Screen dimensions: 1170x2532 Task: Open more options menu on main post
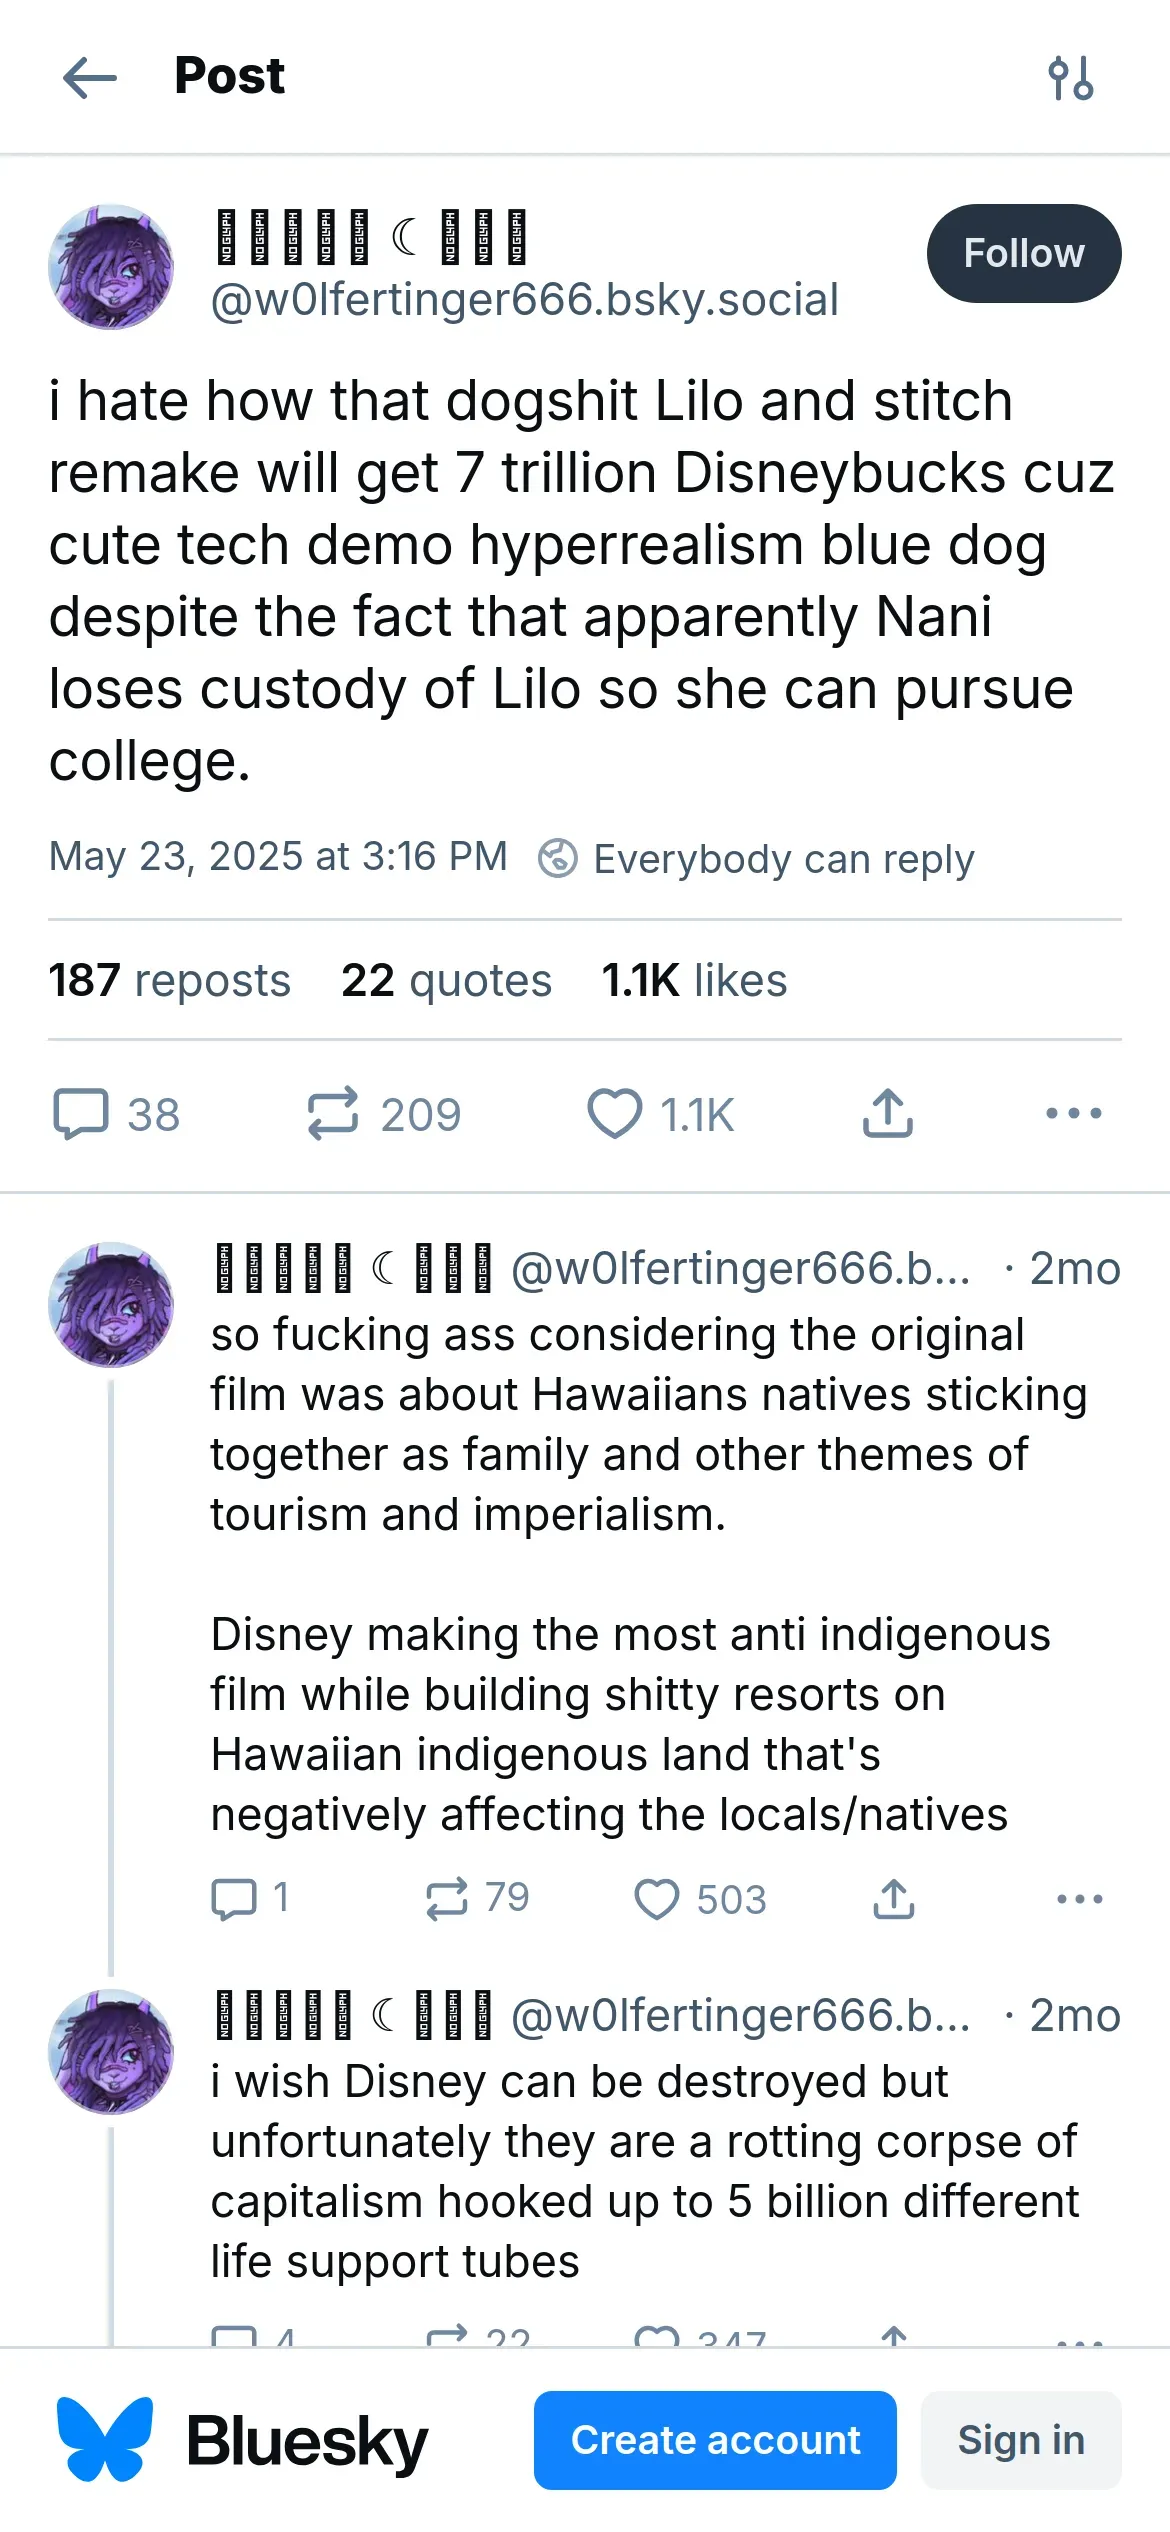click(x=1073, y=1113)
